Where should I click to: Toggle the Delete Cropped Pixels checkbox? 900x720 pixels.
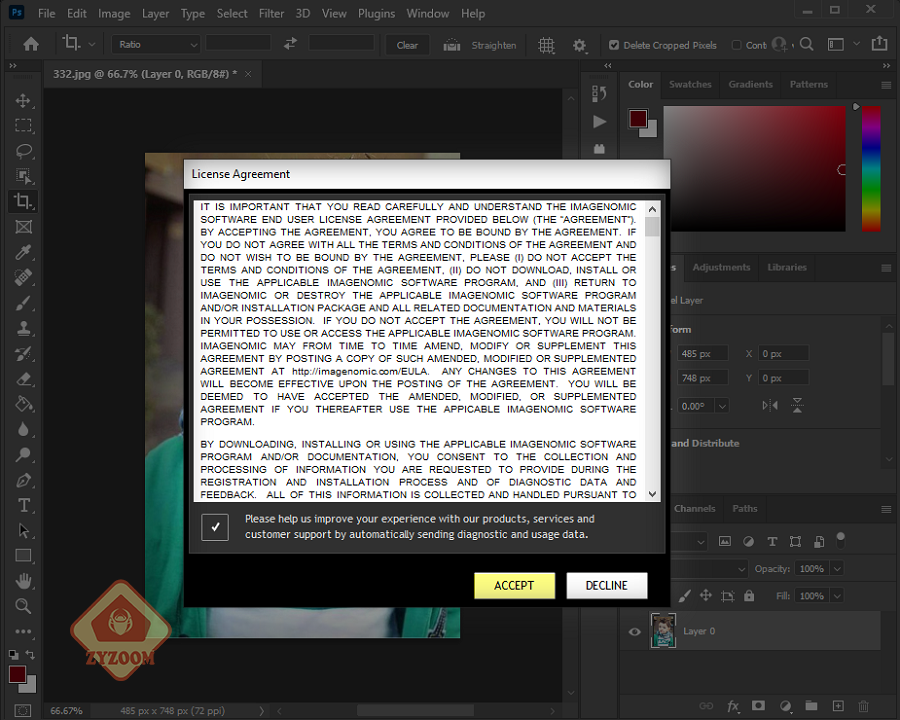click(614, 45)
